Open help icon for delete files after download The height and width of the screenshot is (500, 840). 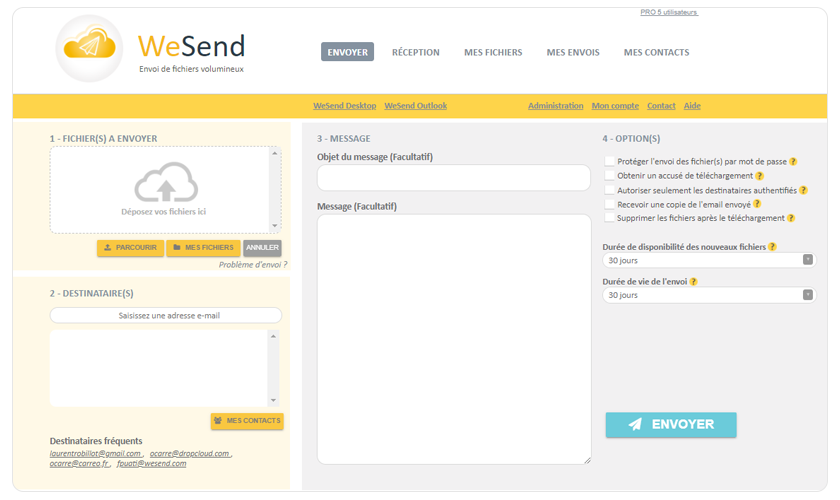coord(791,218)
